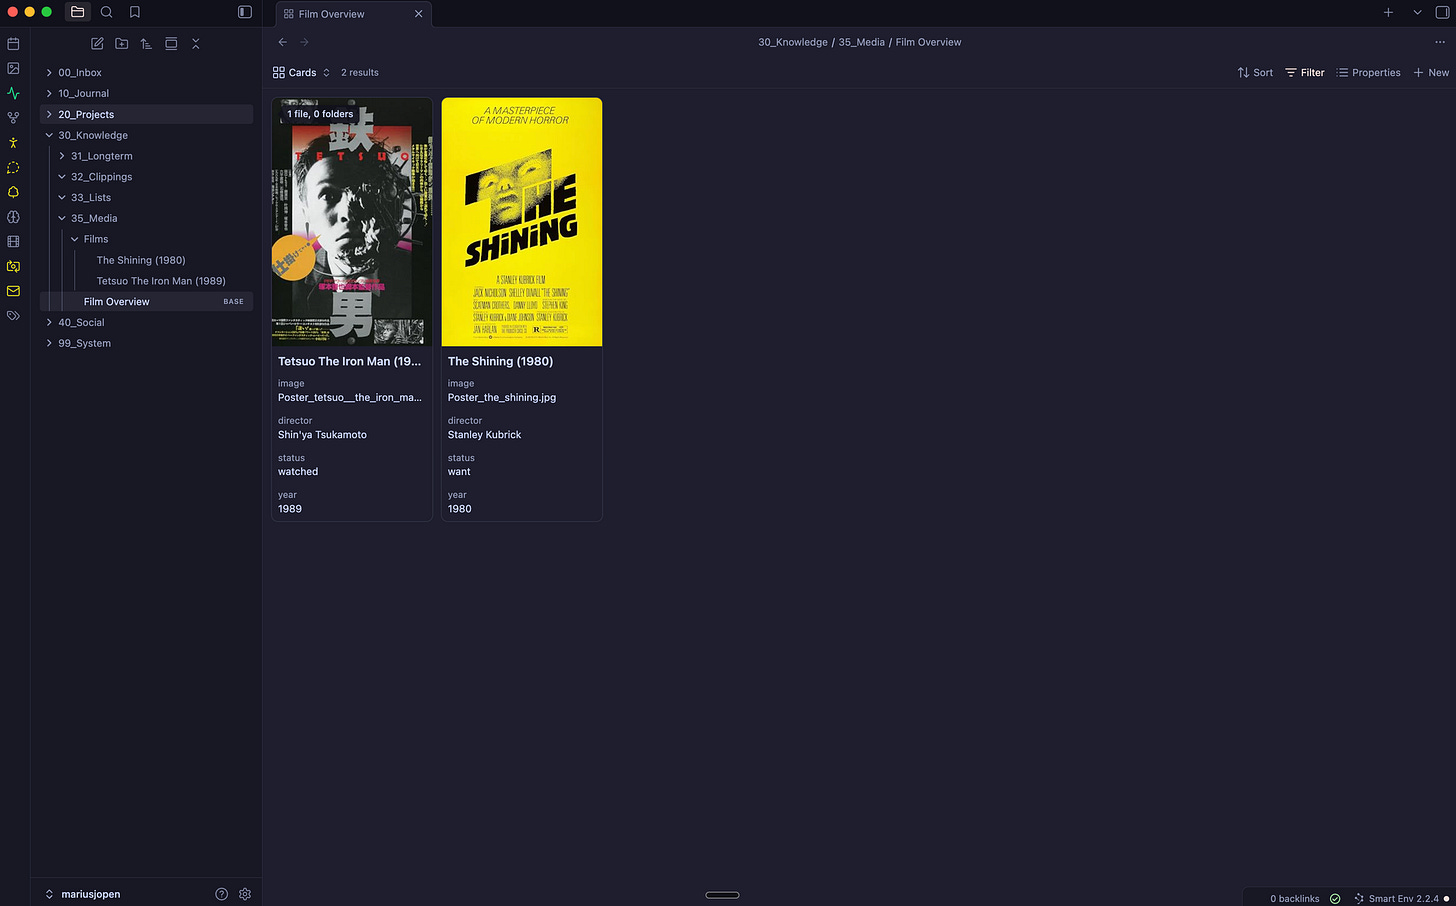Viewport: 1456px width, 906px height.
Task: Click the image ribbon icon
Action: click(x=13, y=69)
